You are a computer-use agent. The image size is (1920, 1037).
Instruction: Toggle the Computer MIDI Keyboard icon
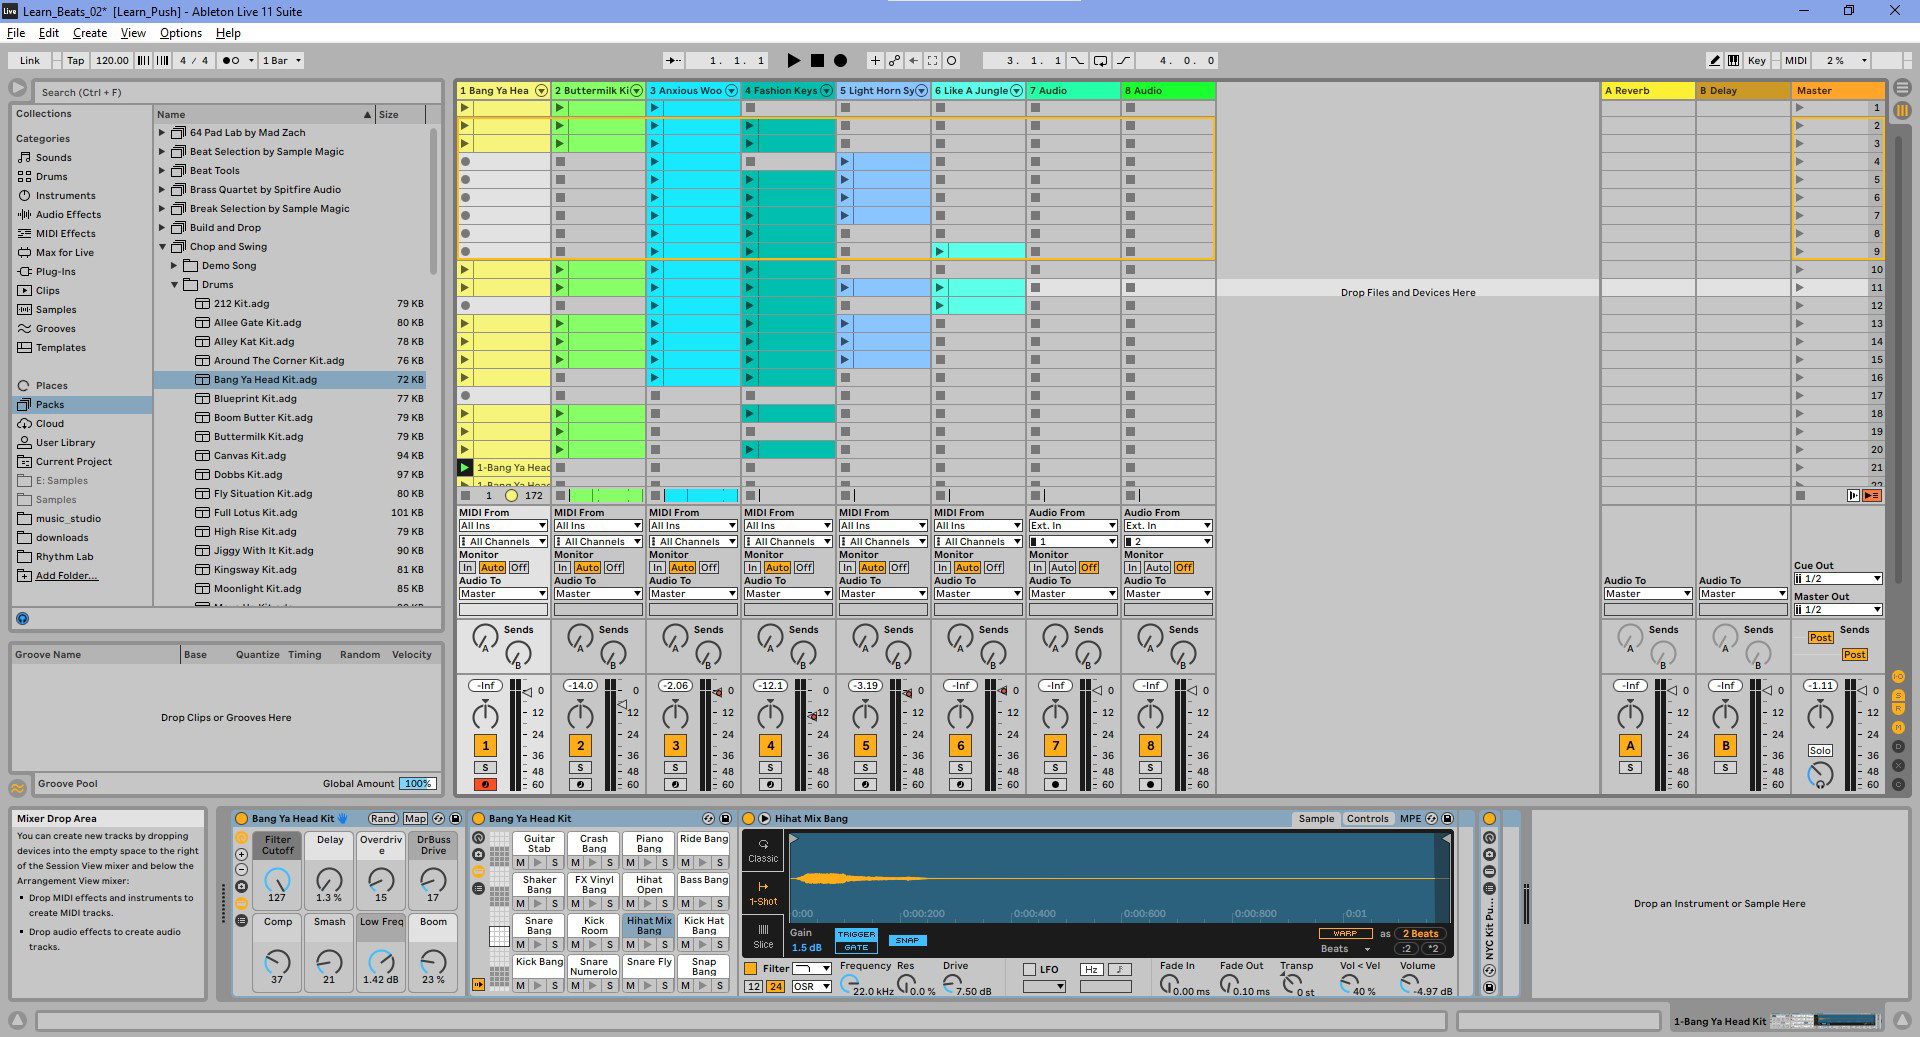pyautogui.click(x=1732, y=60)
